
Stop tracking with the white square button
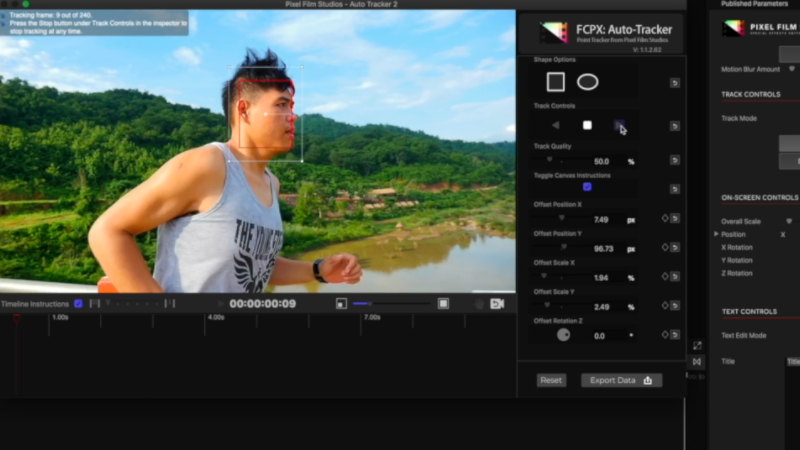pyautogui.click(x=587, y=125)
